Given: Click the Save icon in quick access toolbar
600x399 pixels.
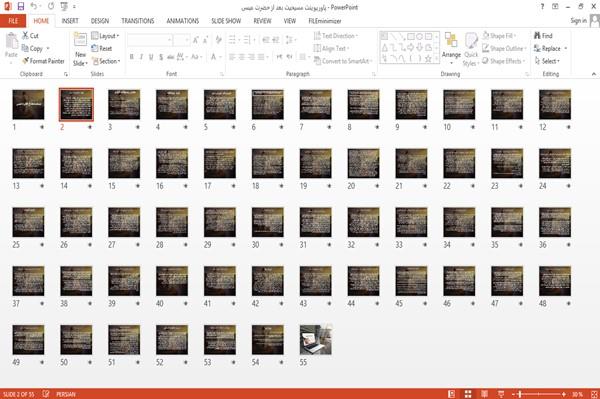Looking at the screenshot, I should point(21,7).
